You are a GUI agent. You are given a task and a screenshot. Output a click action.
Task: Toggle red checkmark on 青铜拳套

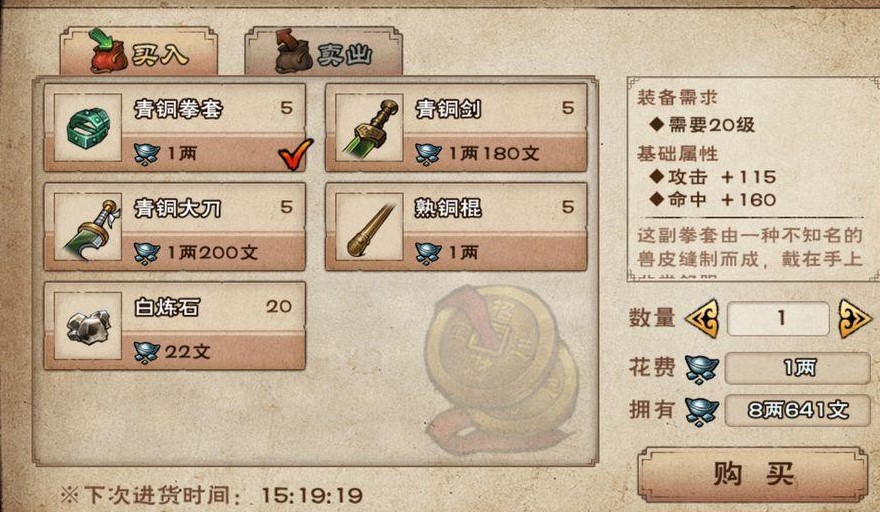click(x=296, y=154)
